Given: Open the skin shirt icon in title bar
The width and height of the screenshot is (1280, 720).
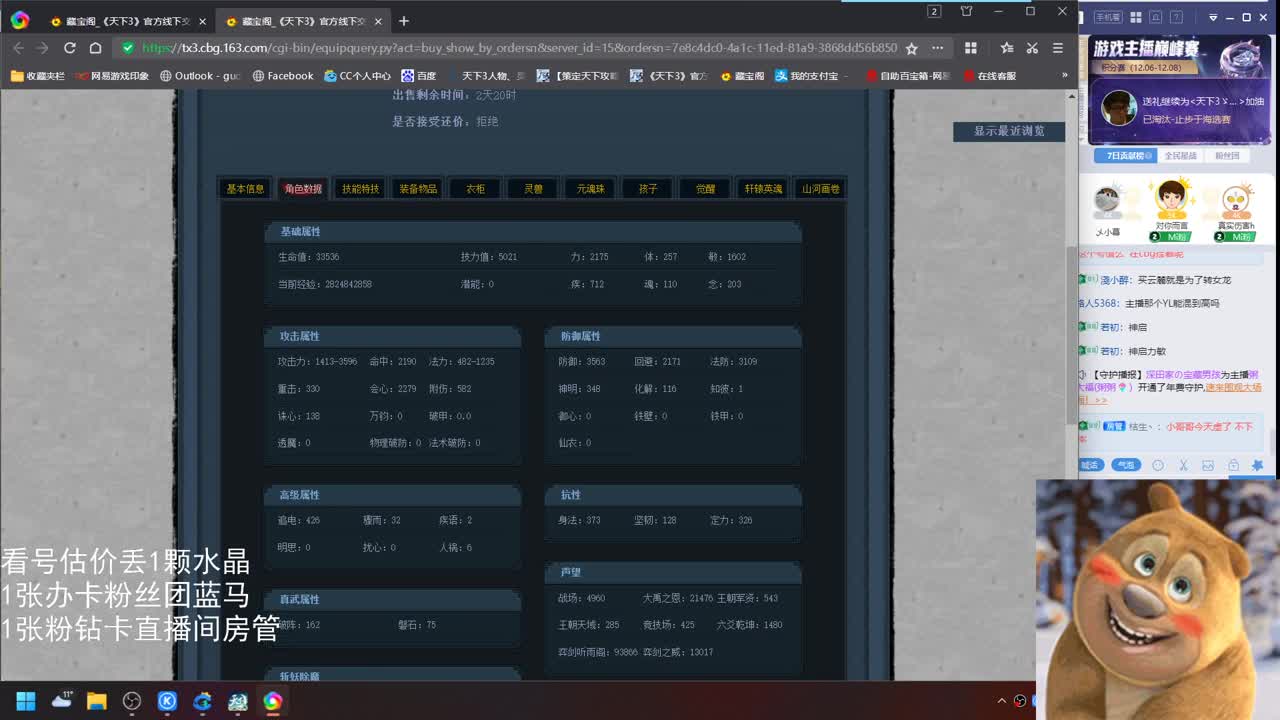Looking at the screenshot, I should point(966,12).
